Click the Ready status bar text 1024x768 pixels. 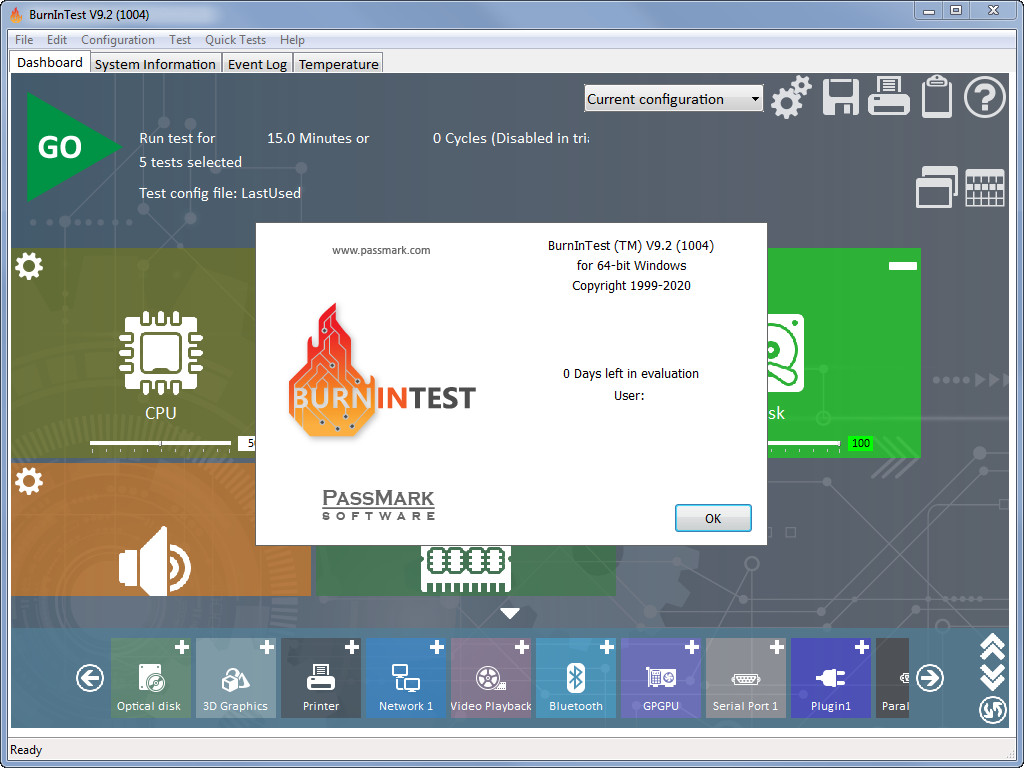[x=26, y=750]
